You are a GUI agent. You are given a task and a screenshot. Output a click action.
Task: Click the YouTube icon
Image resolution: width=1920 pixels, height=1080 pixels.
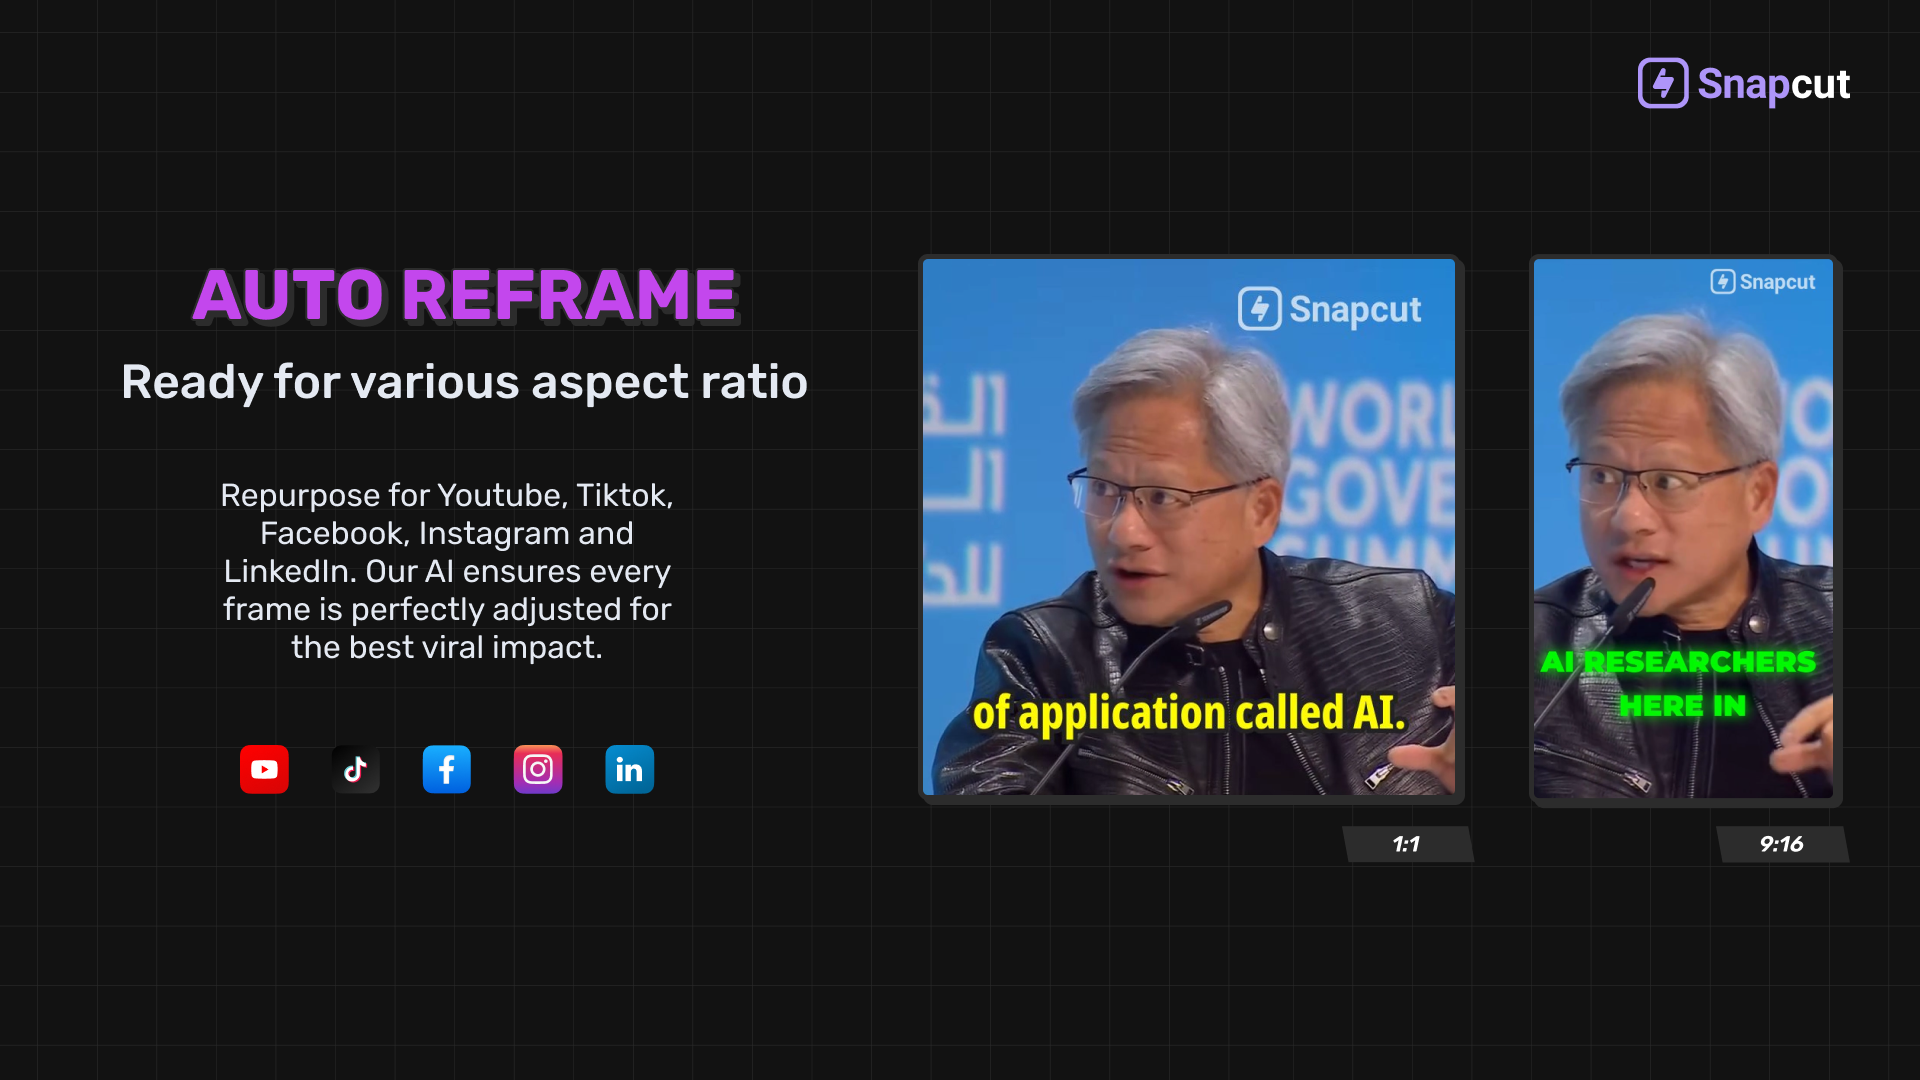tap(264, 769)
